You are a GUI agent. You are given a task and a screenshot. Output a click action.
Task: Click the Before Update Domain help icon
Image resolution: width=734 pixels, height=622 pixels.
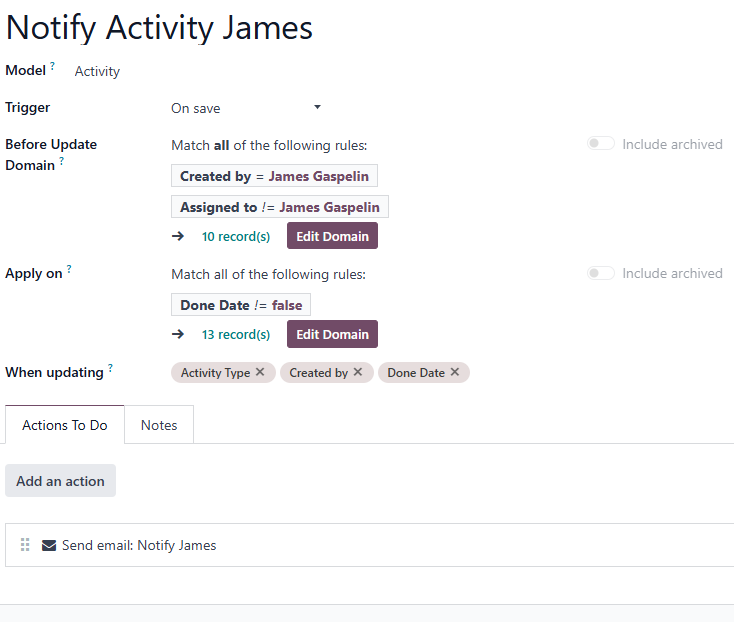(61, 161)
